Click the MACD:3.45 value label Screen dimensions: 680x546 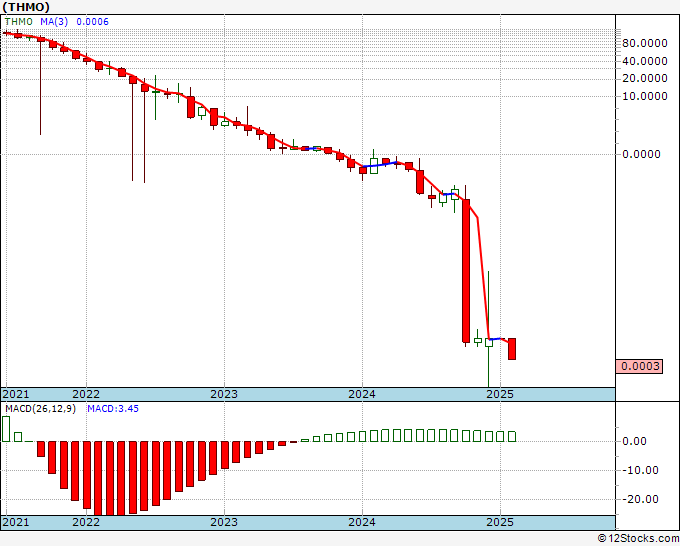pyautogui.click(x=113, y=409)
